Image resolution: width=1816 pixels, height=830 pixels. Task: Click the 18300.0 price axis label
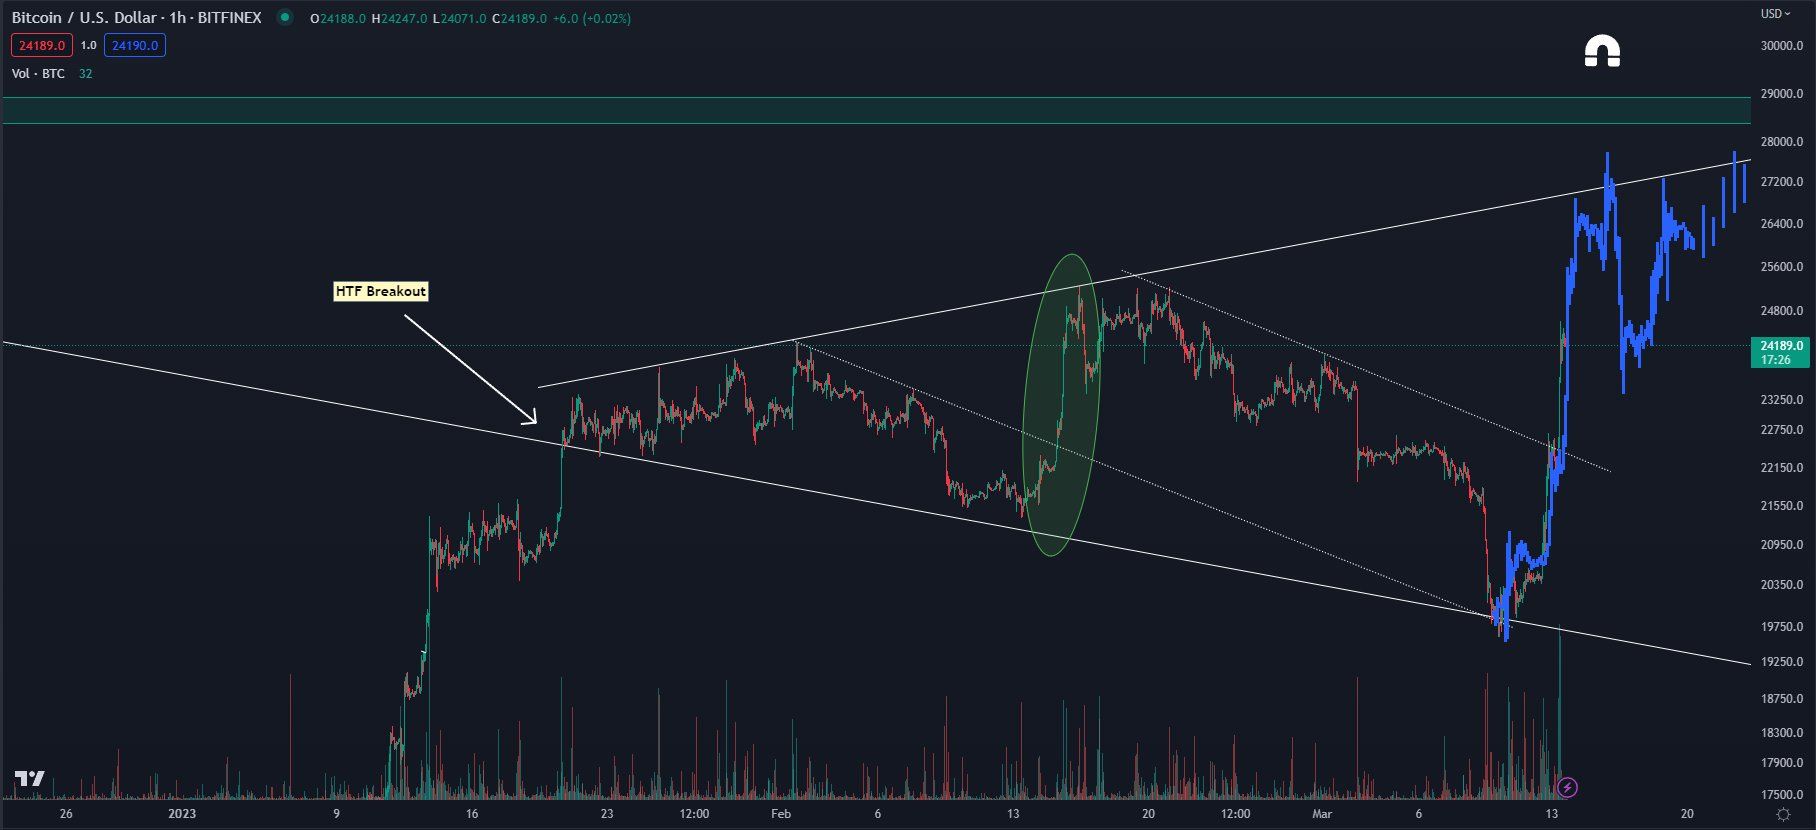pos(1782,733)
